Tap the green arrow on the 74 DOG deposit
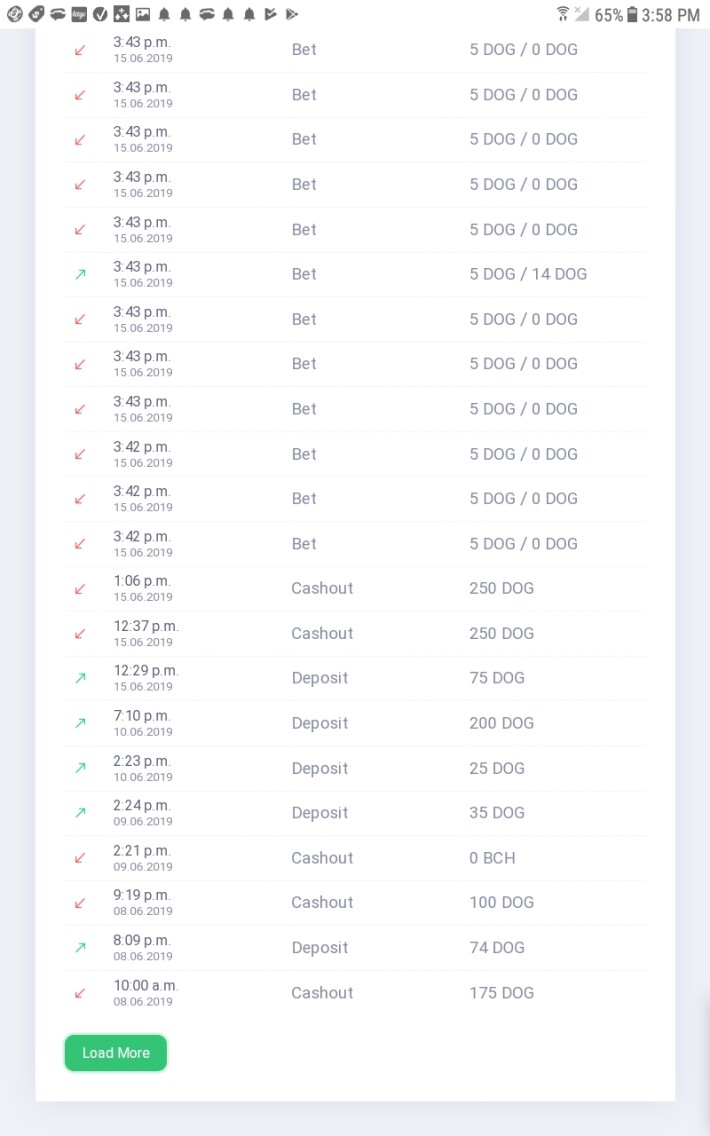The width and height of the screenshot is (710, 1136). (80, 948)
